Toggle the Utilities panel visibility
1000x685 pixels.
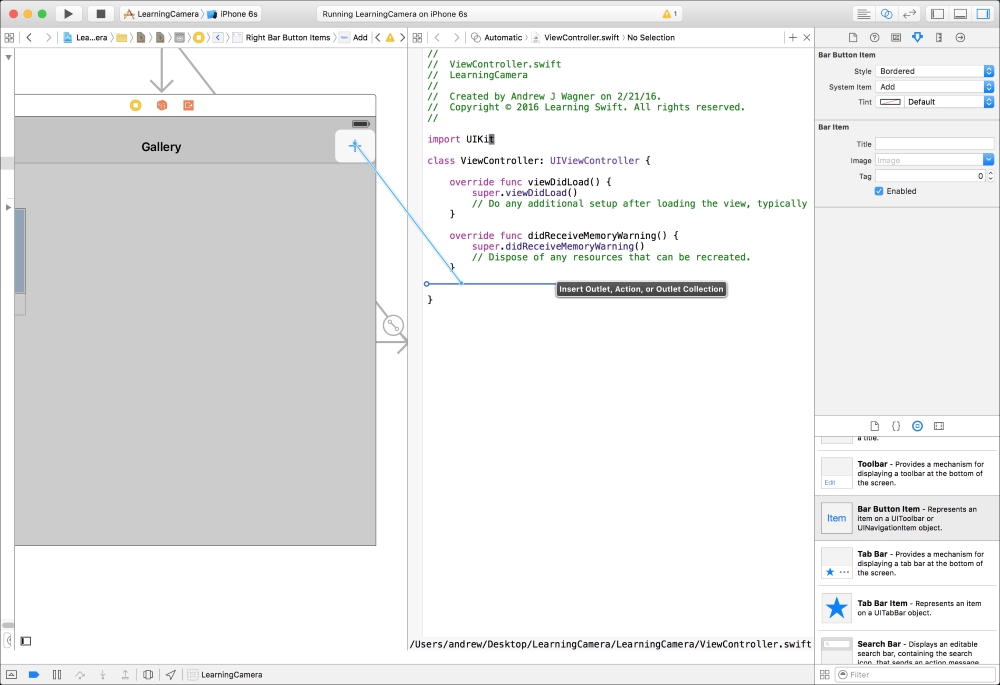[982, 14]
